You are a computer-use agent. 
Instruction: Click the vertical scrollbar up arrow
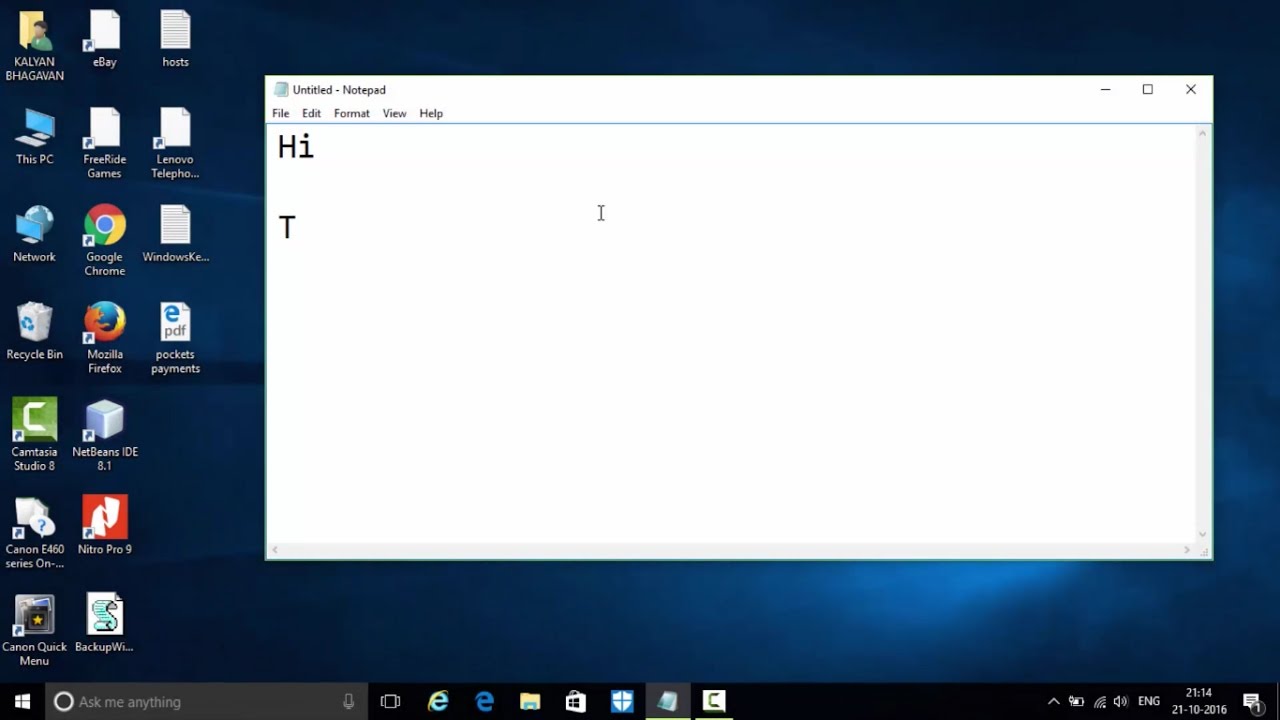(x=1203, y=133)
